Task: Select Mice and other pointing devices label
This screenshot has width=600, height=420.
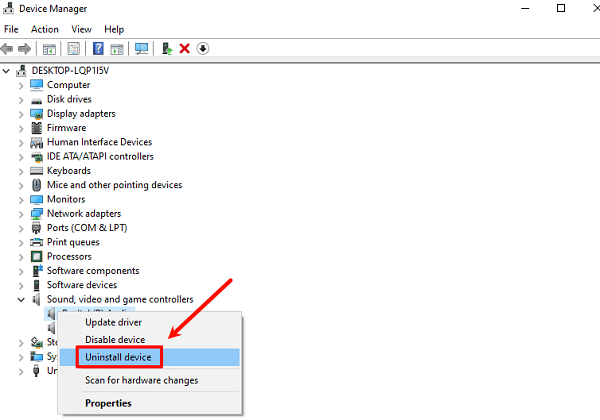Action: [114, 185]
